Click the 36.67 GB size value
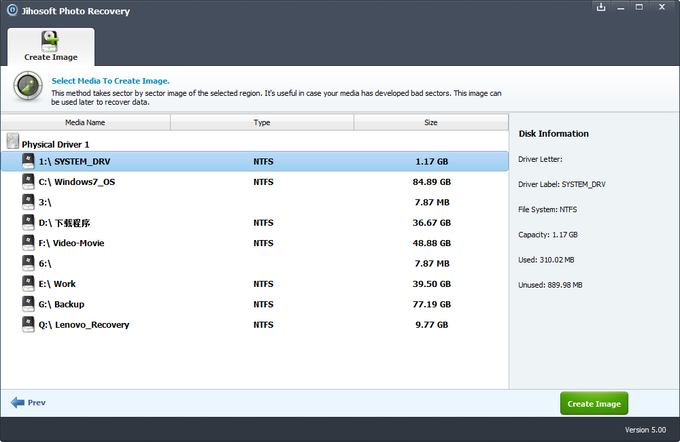 (432, 223)
